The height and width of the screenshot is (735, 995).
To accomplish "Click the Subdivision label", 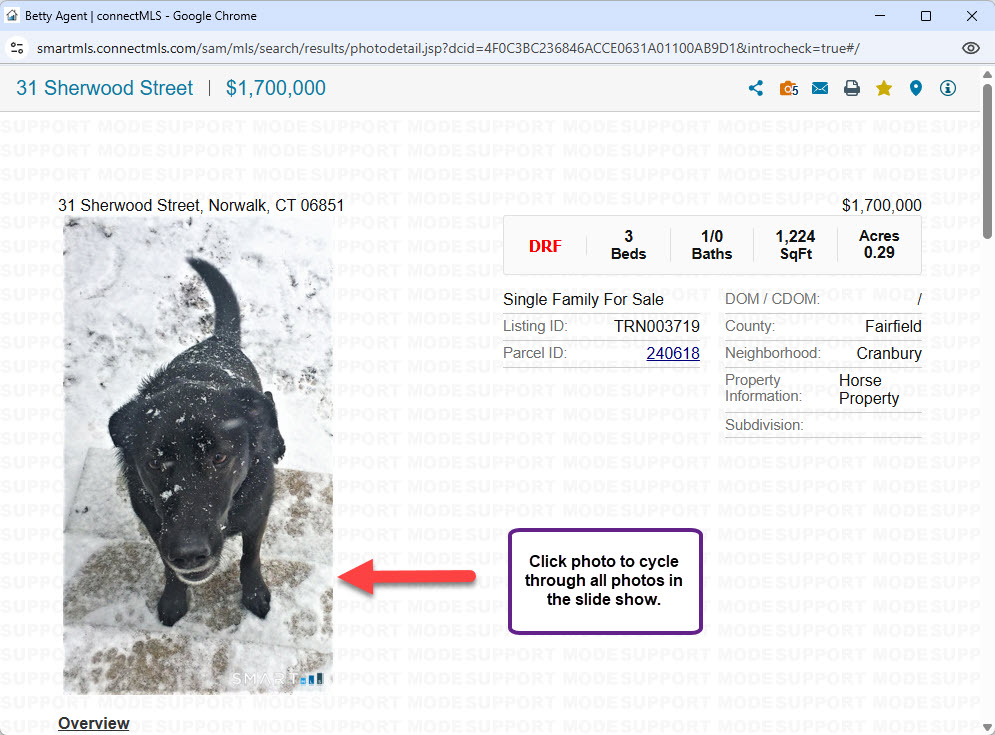I will tap(764, 425).
